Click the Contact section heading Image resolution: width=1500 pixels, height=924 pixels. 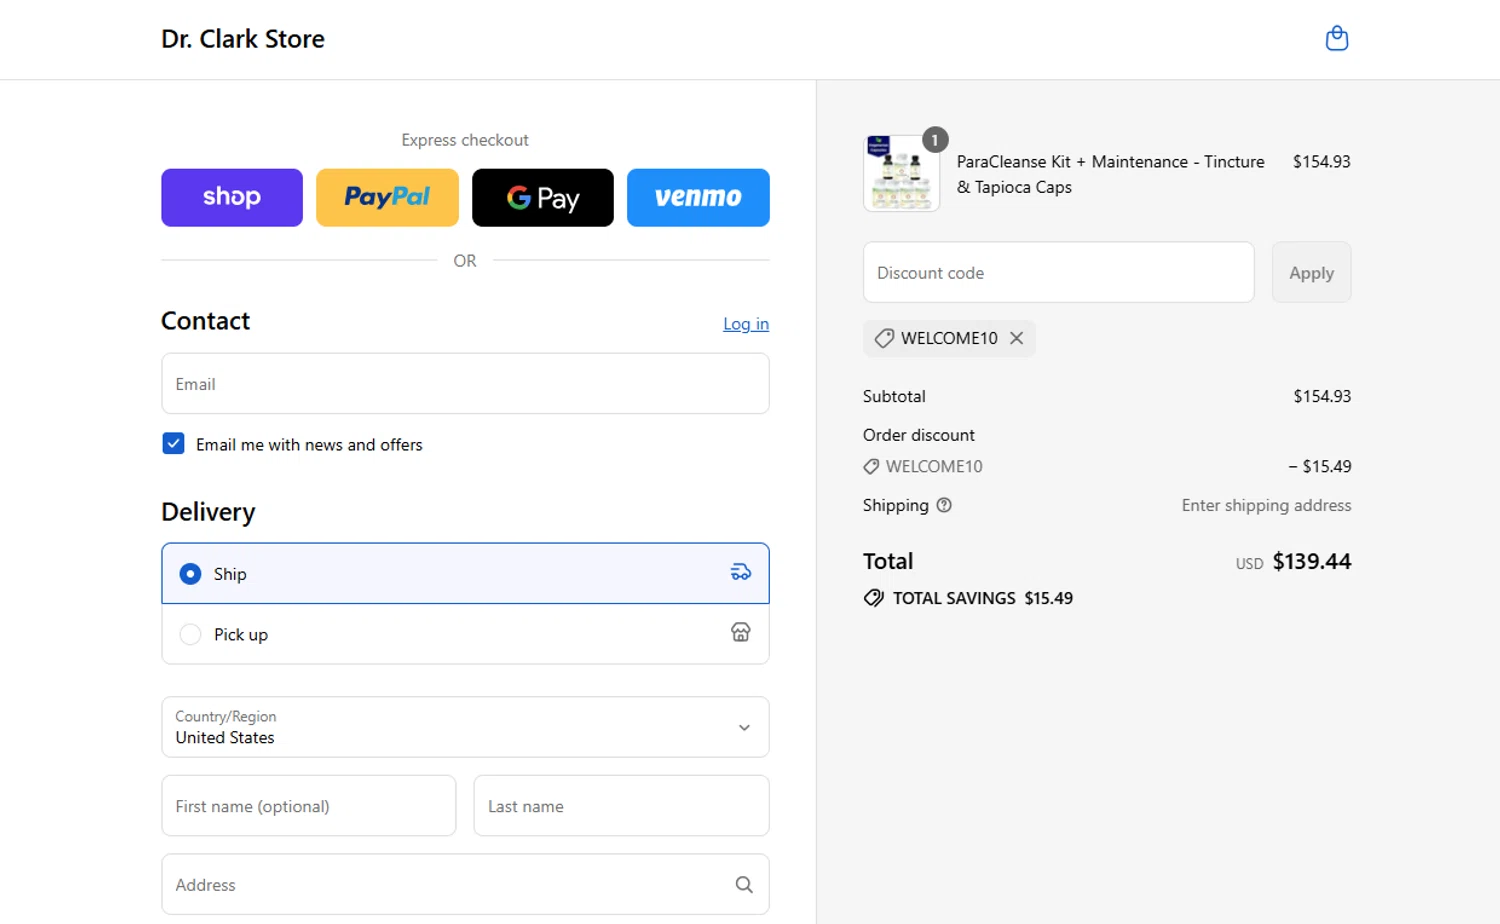[205, 321]
